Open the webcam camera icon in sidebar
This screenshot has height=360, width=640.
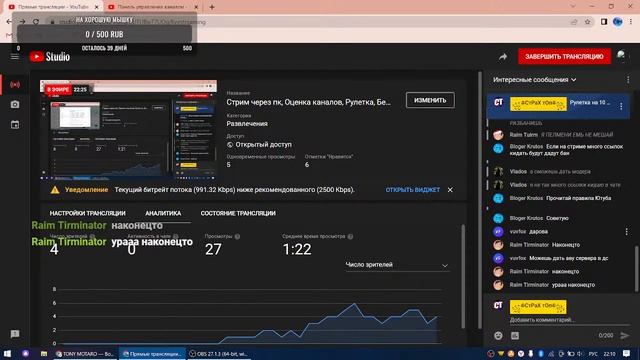(15, 104)
